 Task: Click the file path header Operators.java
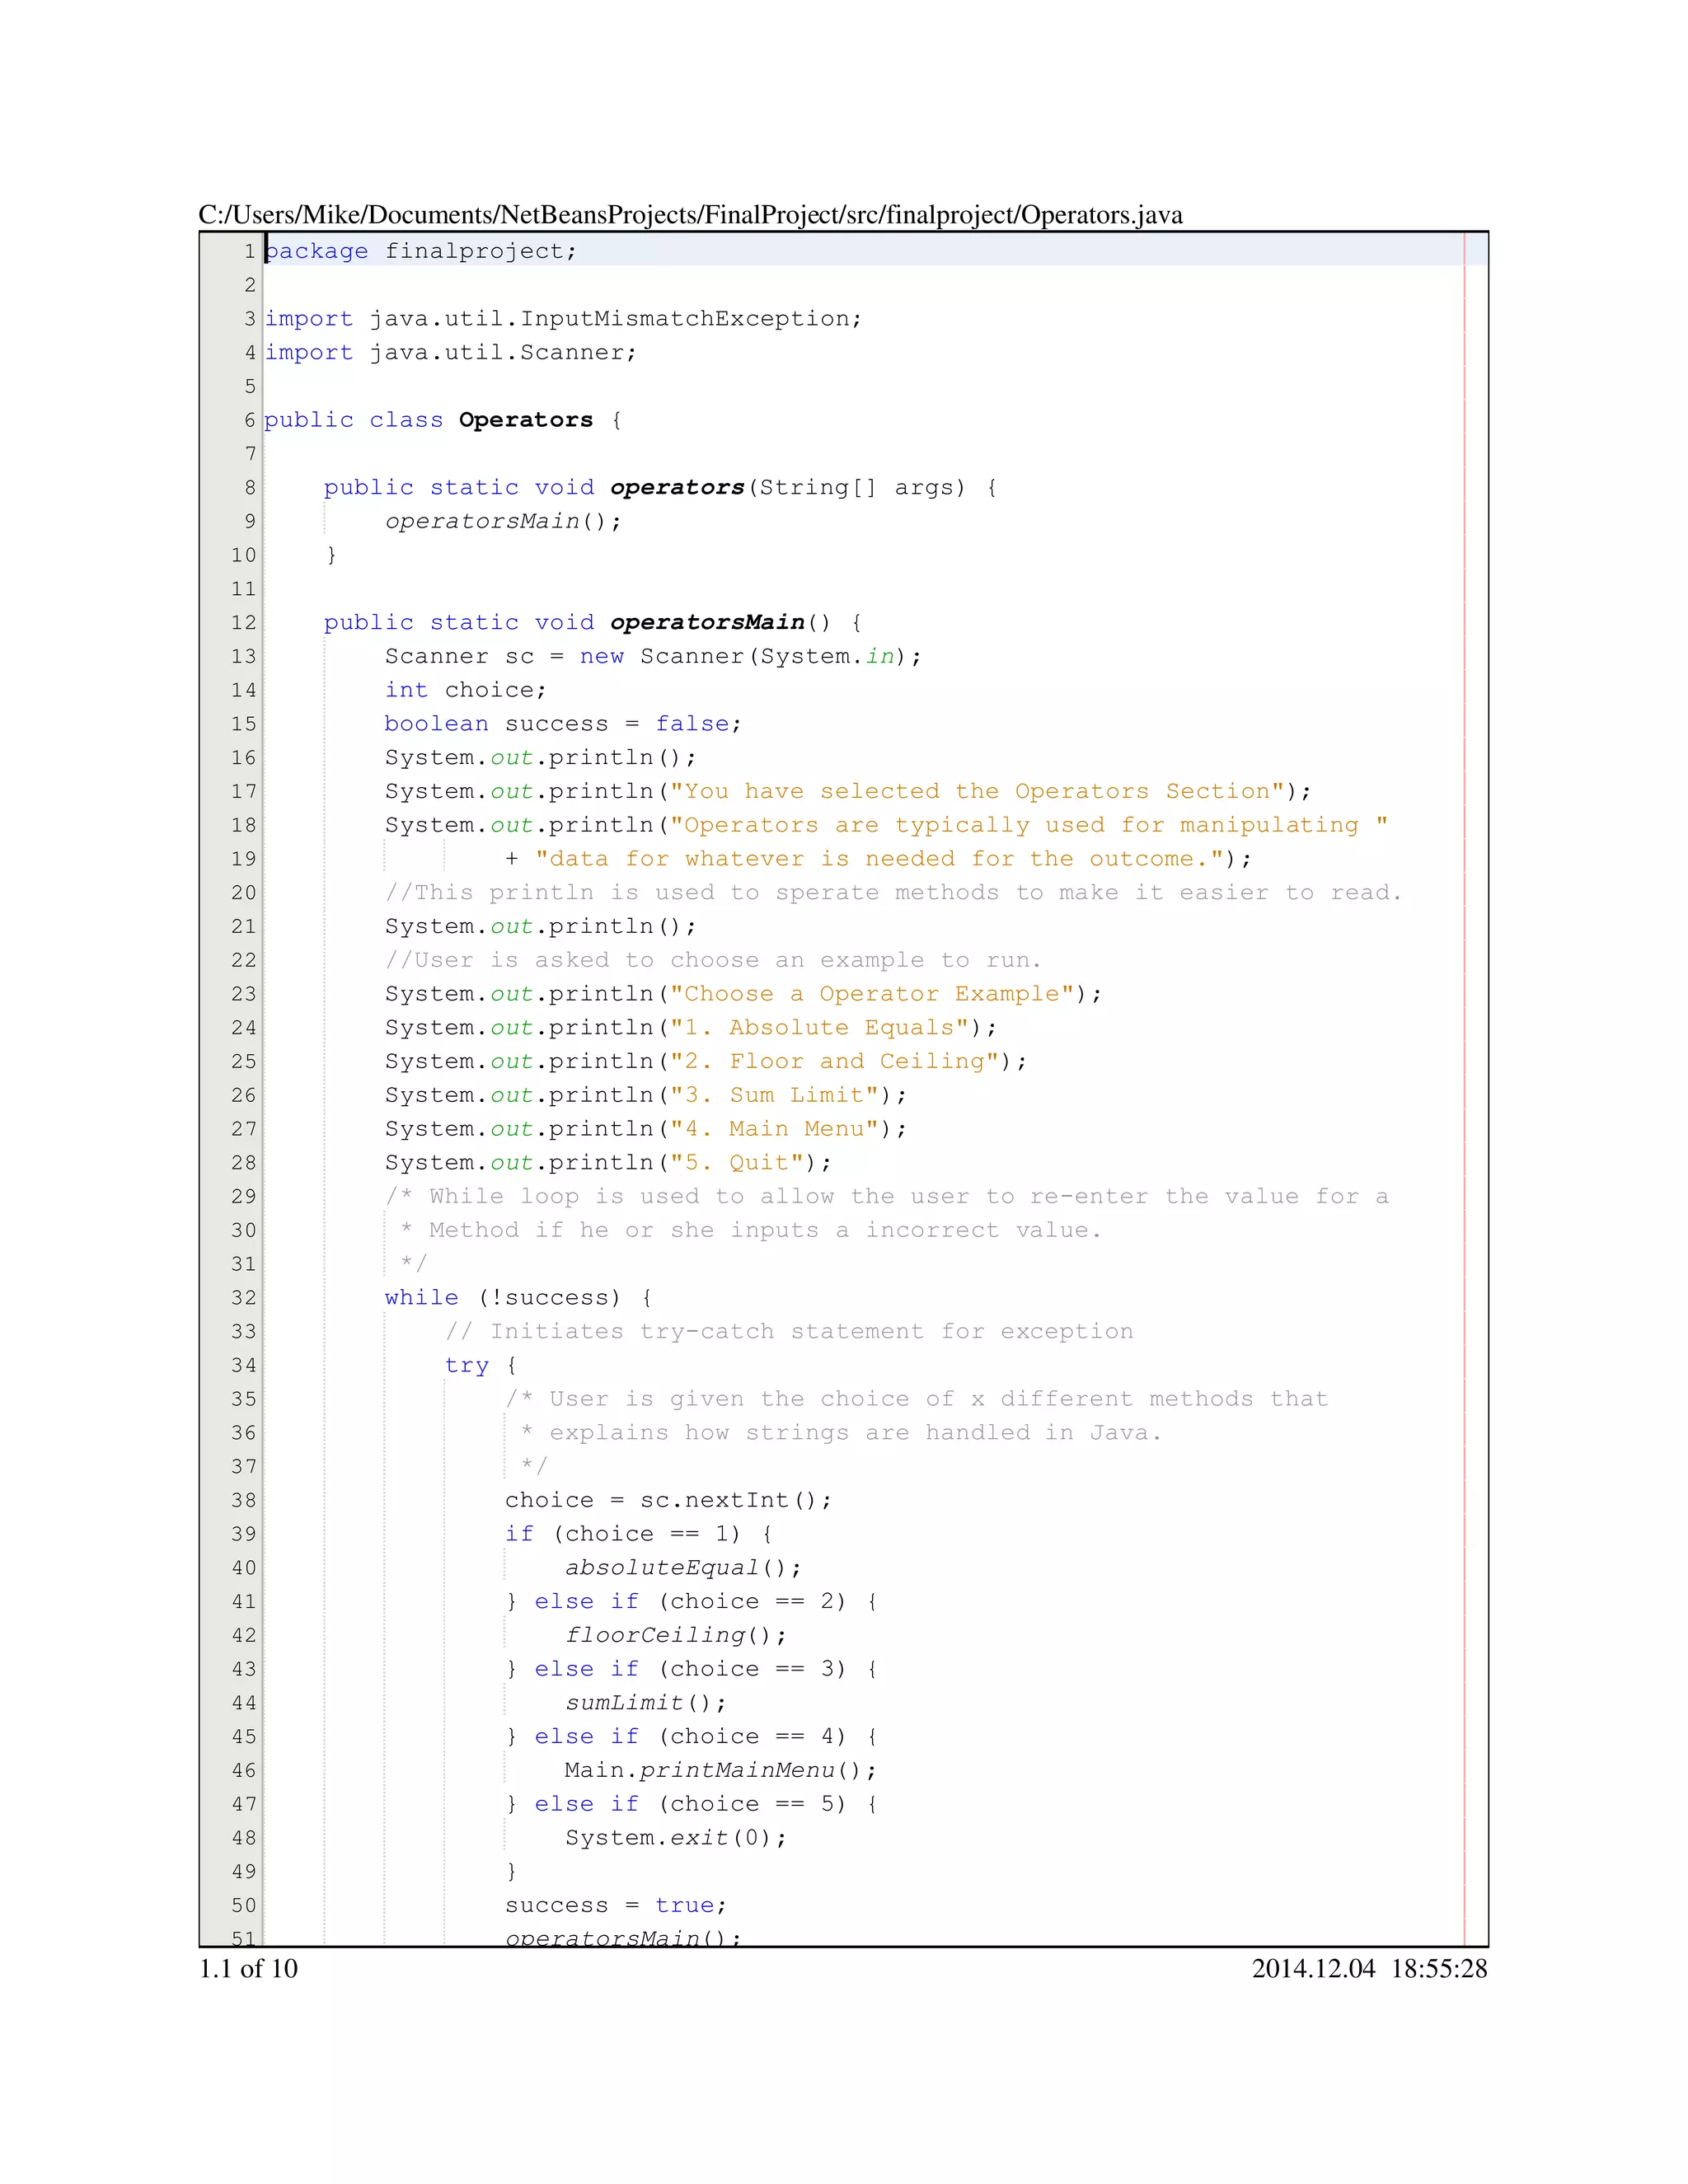(690, 215)
